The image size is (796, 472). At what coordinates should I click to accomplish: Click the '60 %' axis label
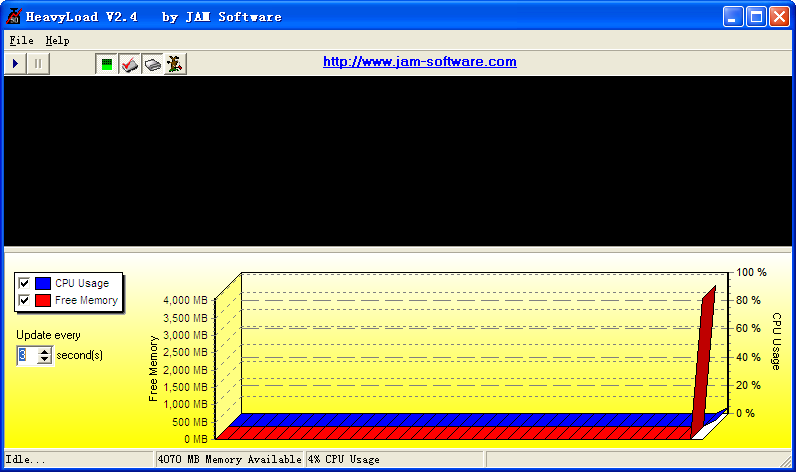point(748,328)
